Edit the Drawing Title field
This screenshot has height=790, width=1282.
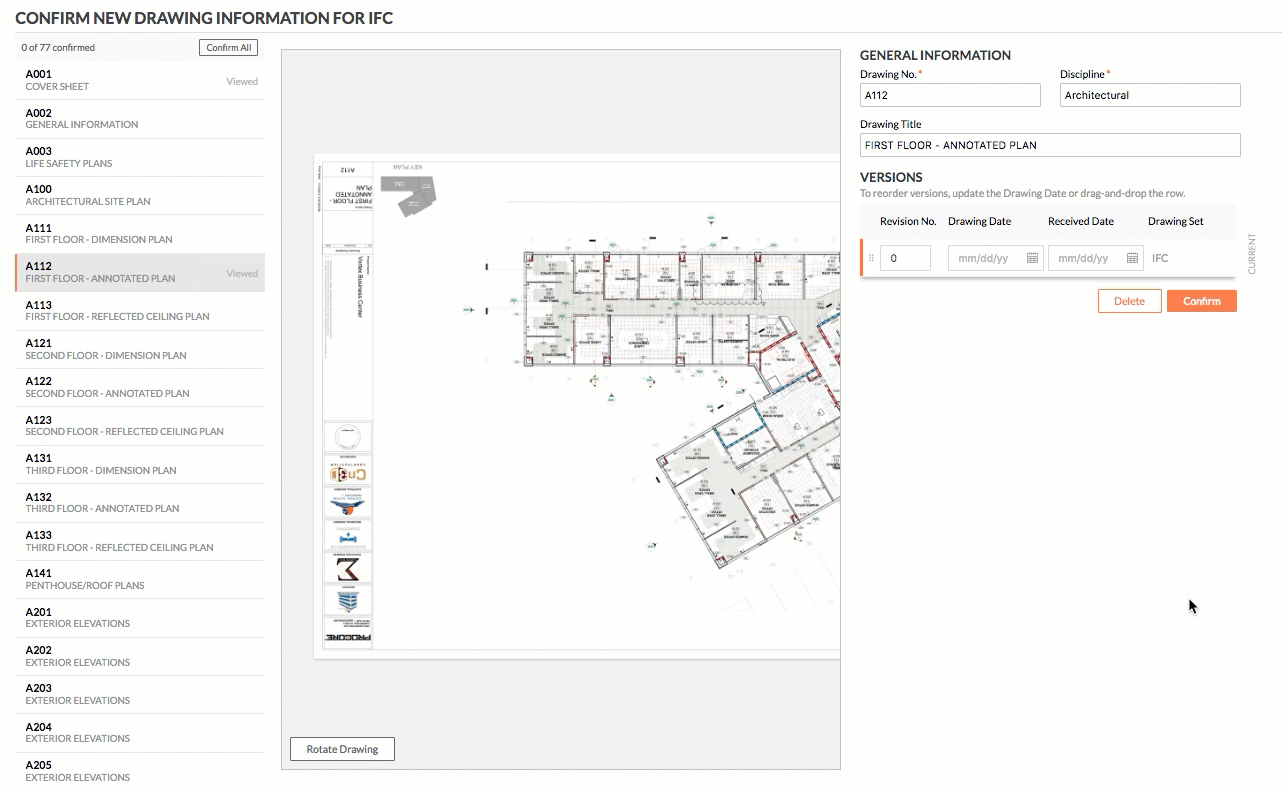(x=1049, y=145)
